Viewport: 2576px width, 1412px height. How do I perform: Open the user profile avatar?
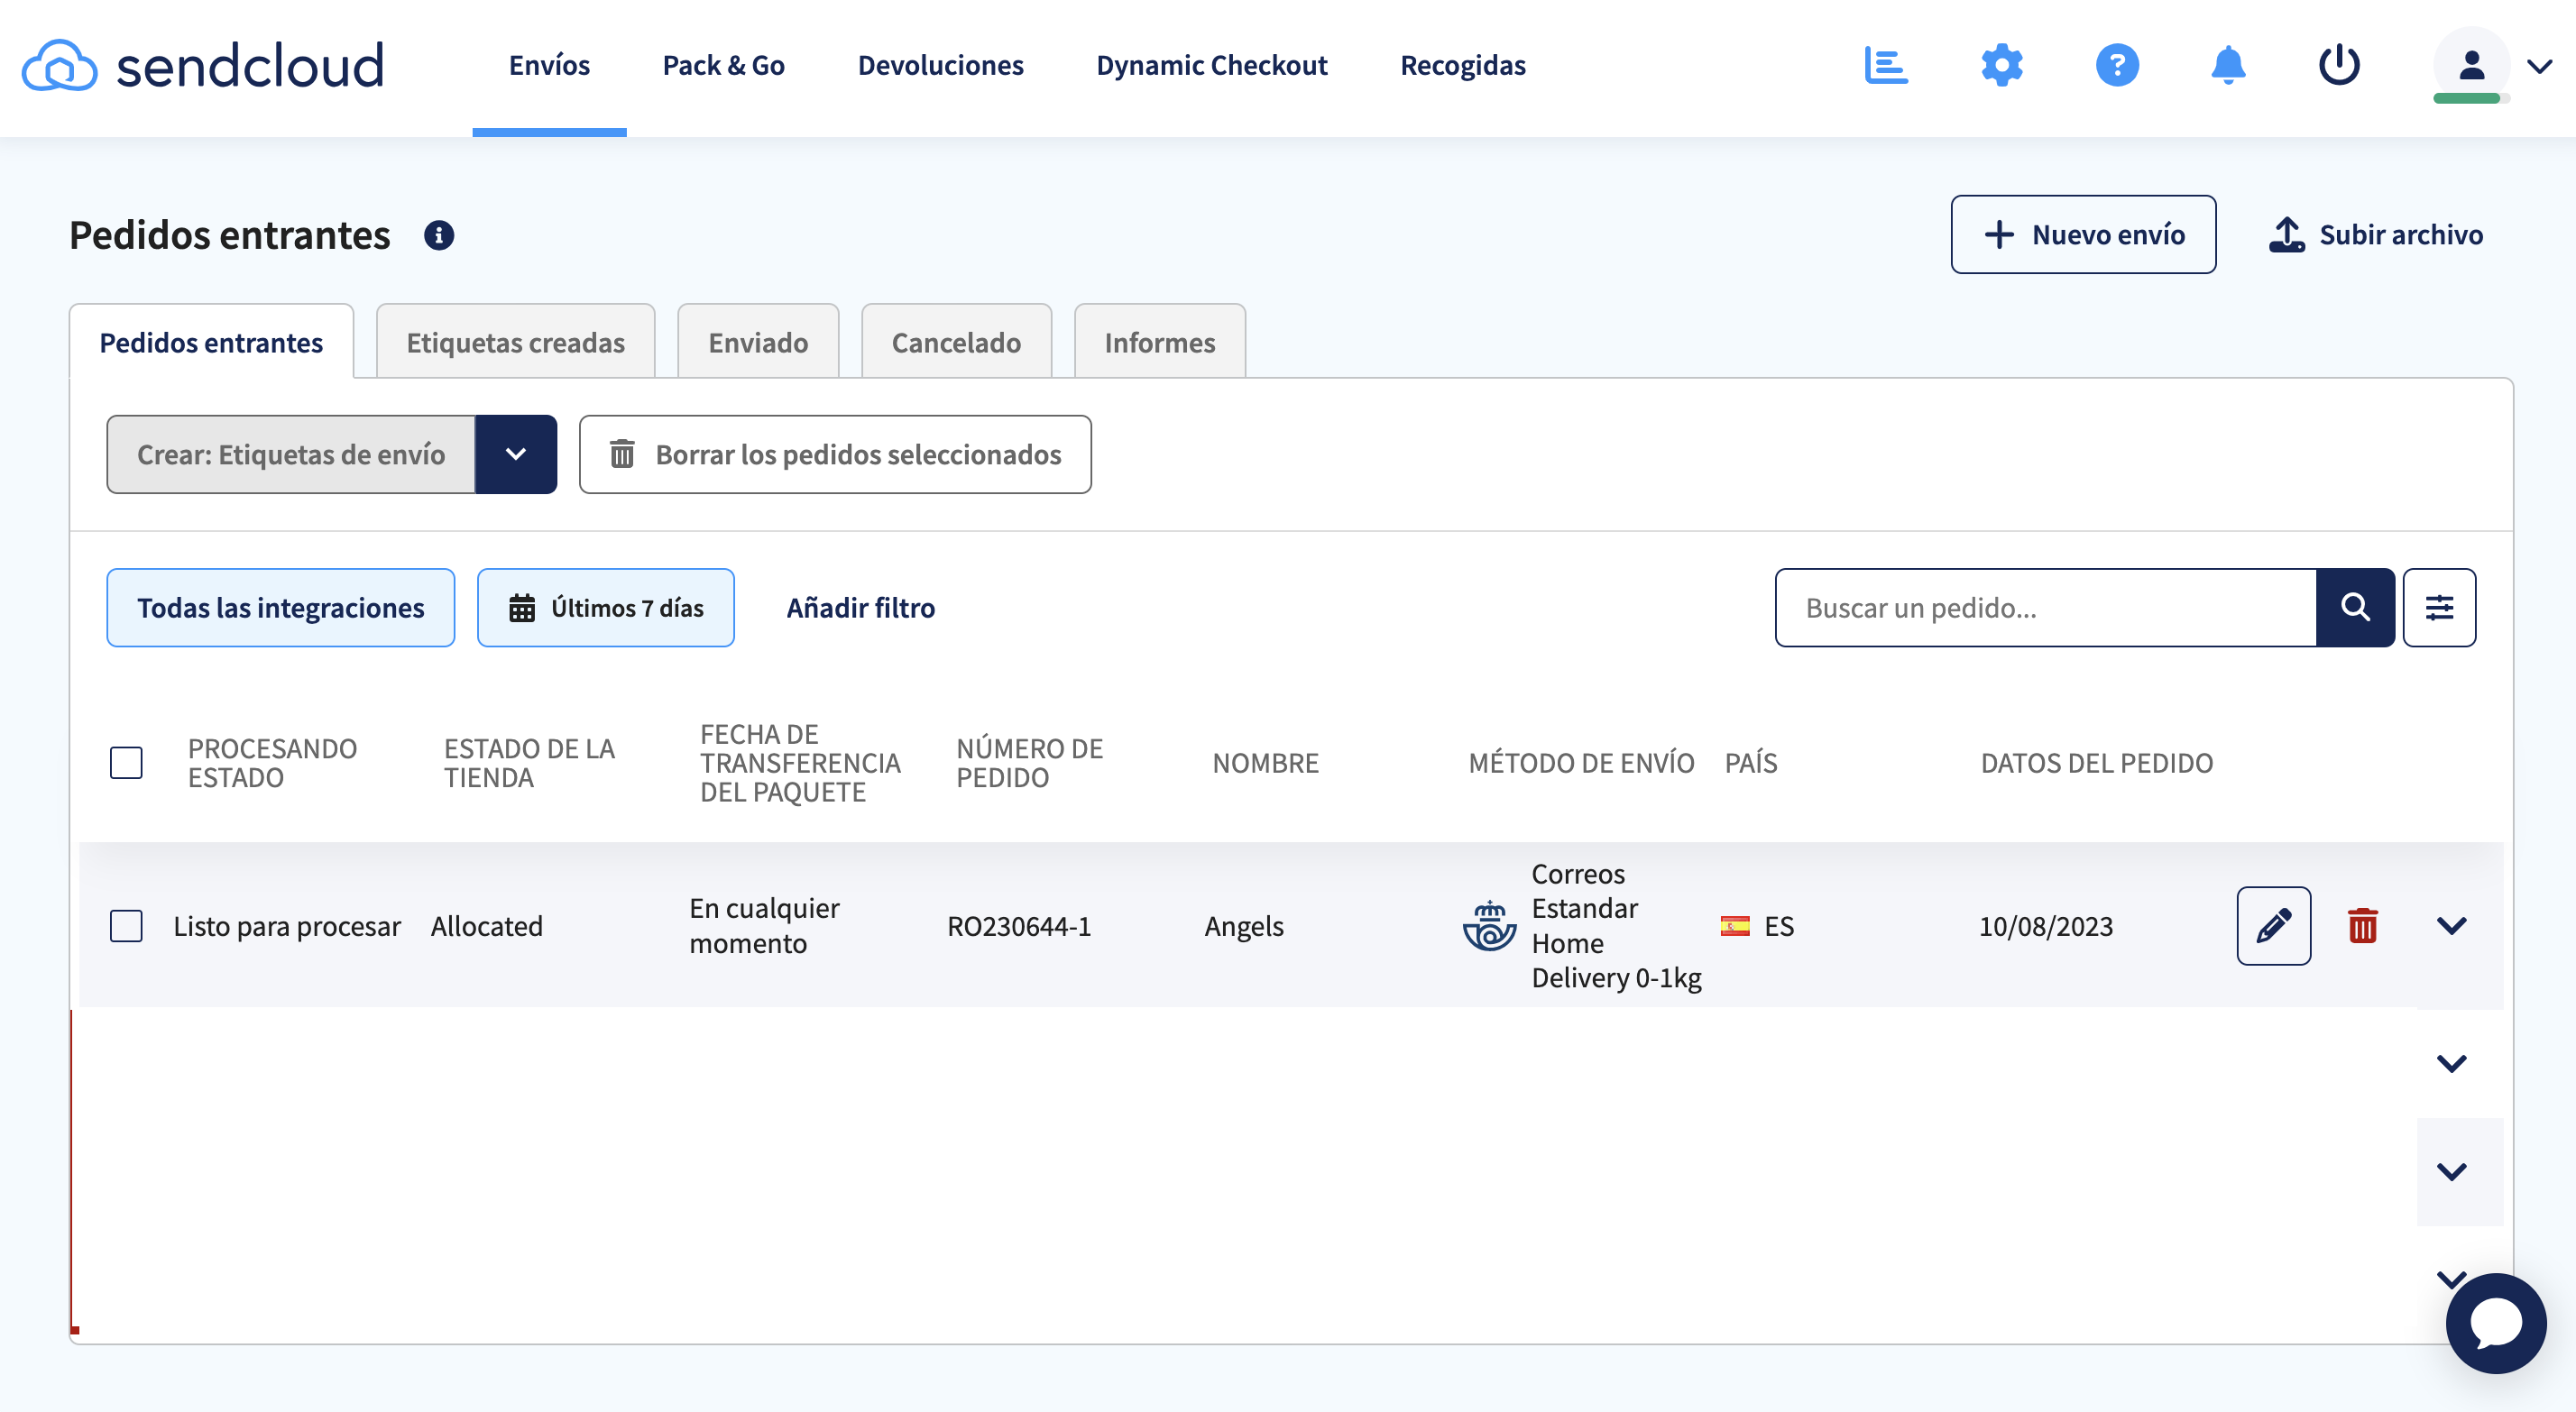[x=2471, y=65]
